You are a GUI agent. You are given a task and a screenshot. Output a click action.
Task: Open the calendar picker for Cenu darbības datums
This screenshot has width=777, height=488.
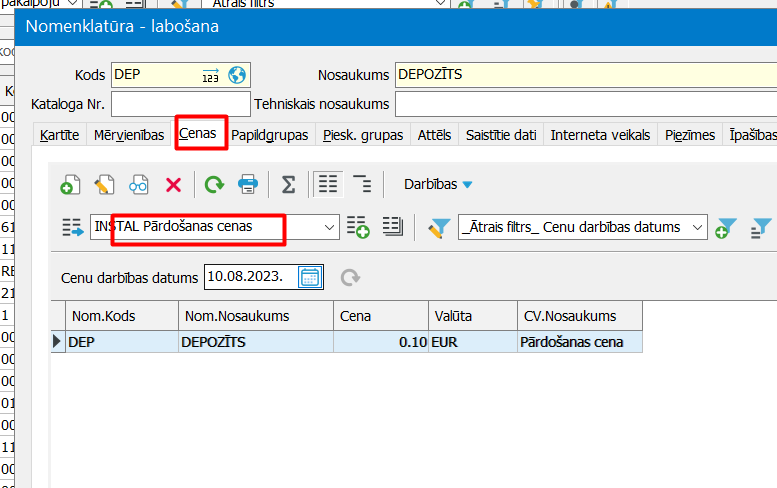310,277
